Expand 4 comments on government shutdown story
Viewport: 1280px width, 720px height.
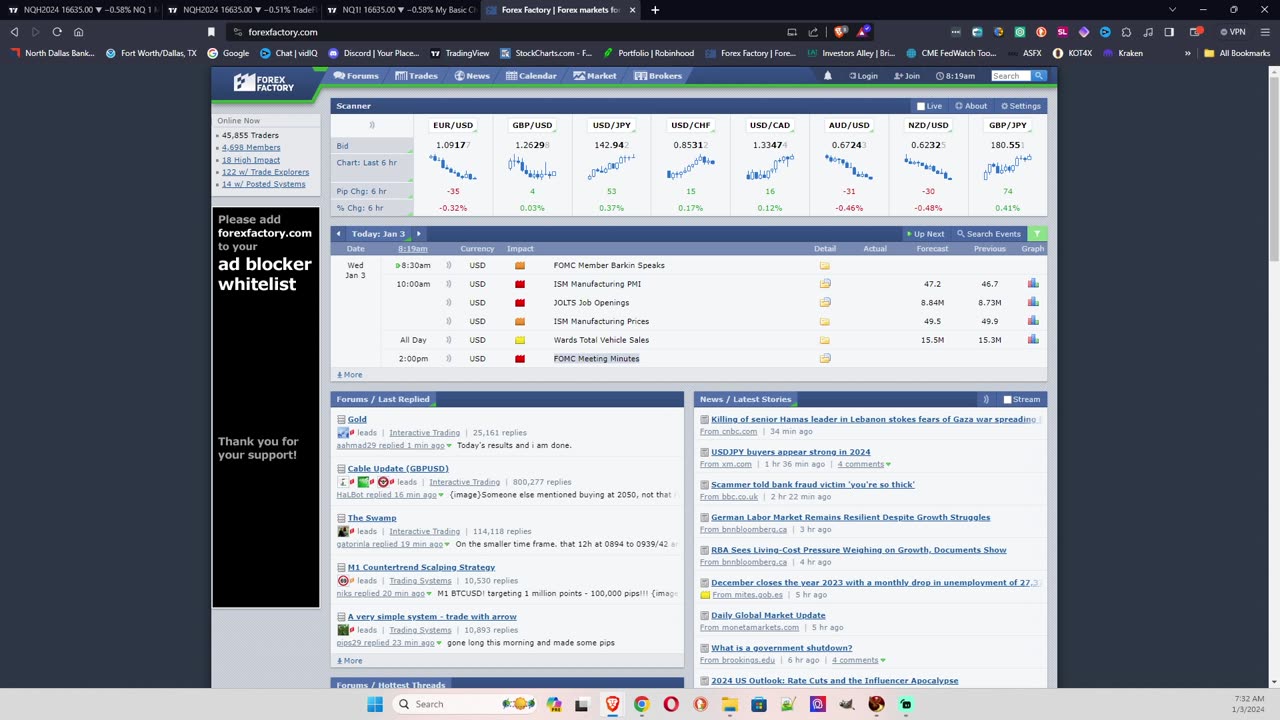858,660
